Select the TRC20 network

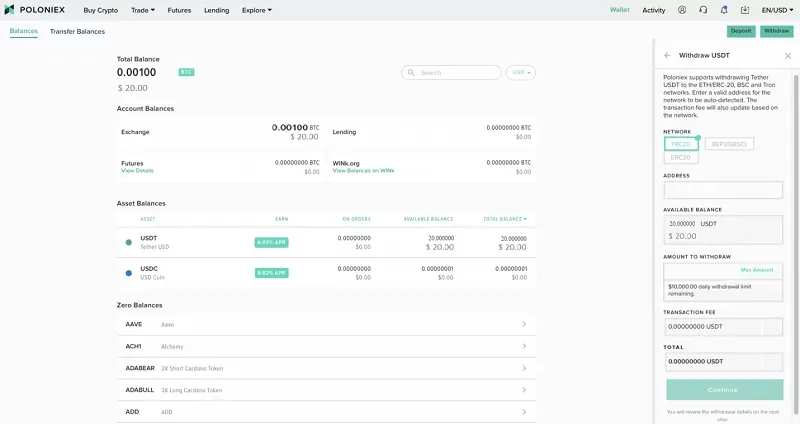[681, 144]
